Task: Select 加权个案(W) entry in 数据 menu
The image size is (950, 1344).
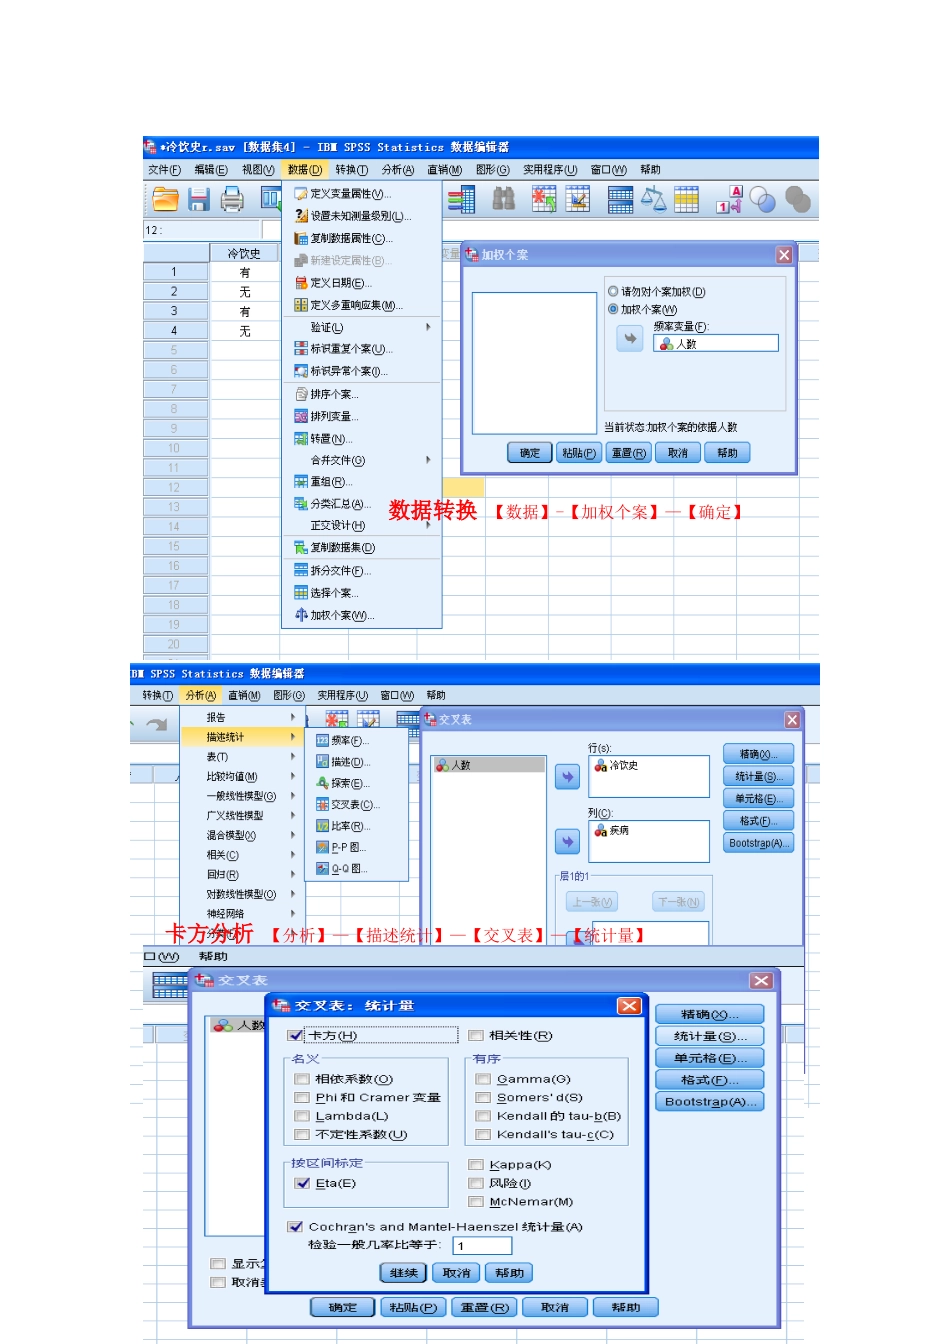Action: click(x=362, y=615)
